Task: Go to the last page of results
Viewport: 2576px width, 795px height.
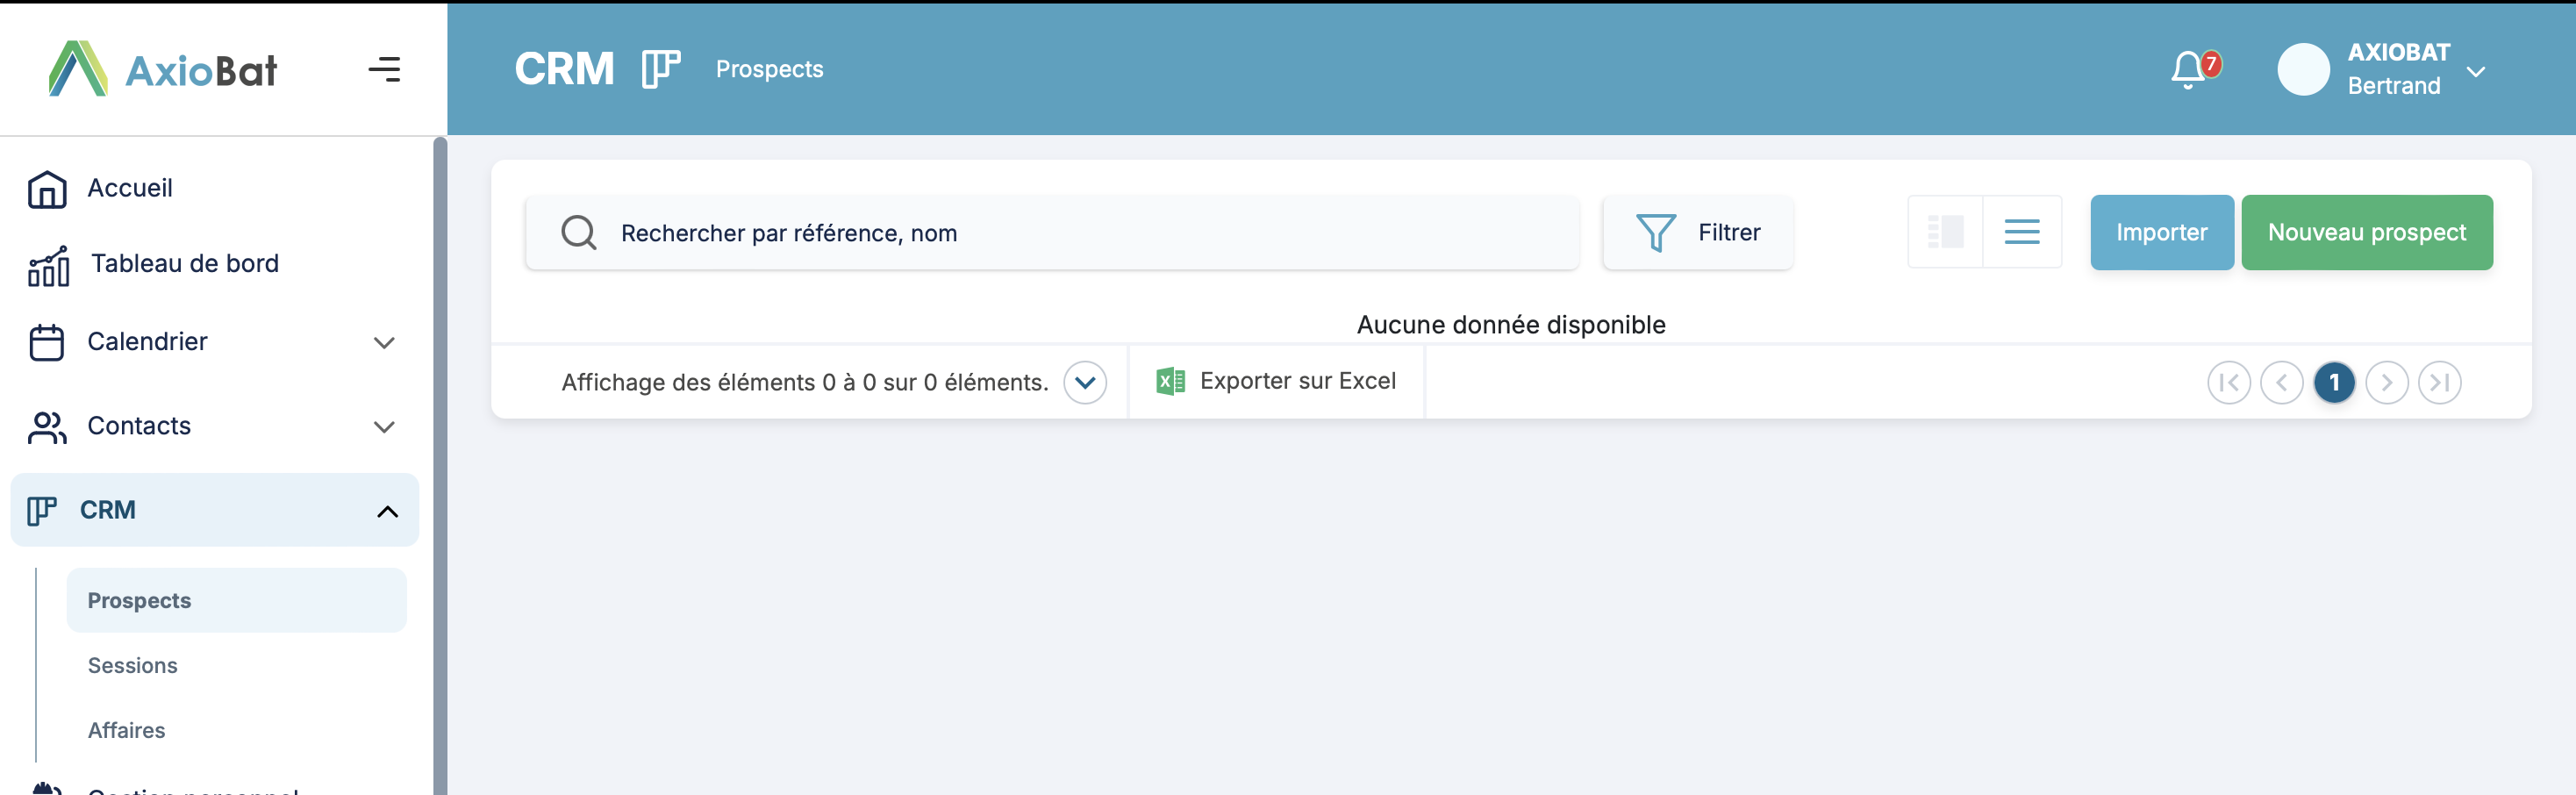Action: click(2439, 382)
